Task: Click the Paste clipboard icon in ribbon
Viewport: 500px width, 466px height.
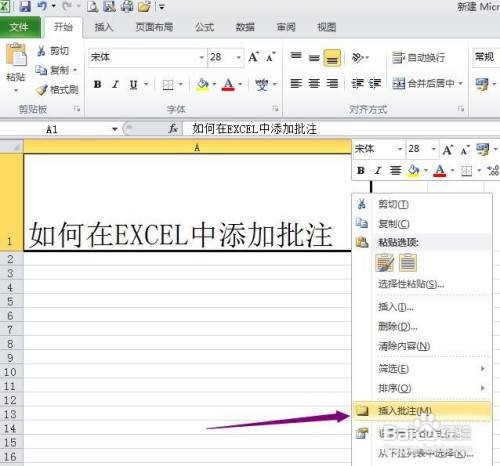Action: [x=16, y=54]
